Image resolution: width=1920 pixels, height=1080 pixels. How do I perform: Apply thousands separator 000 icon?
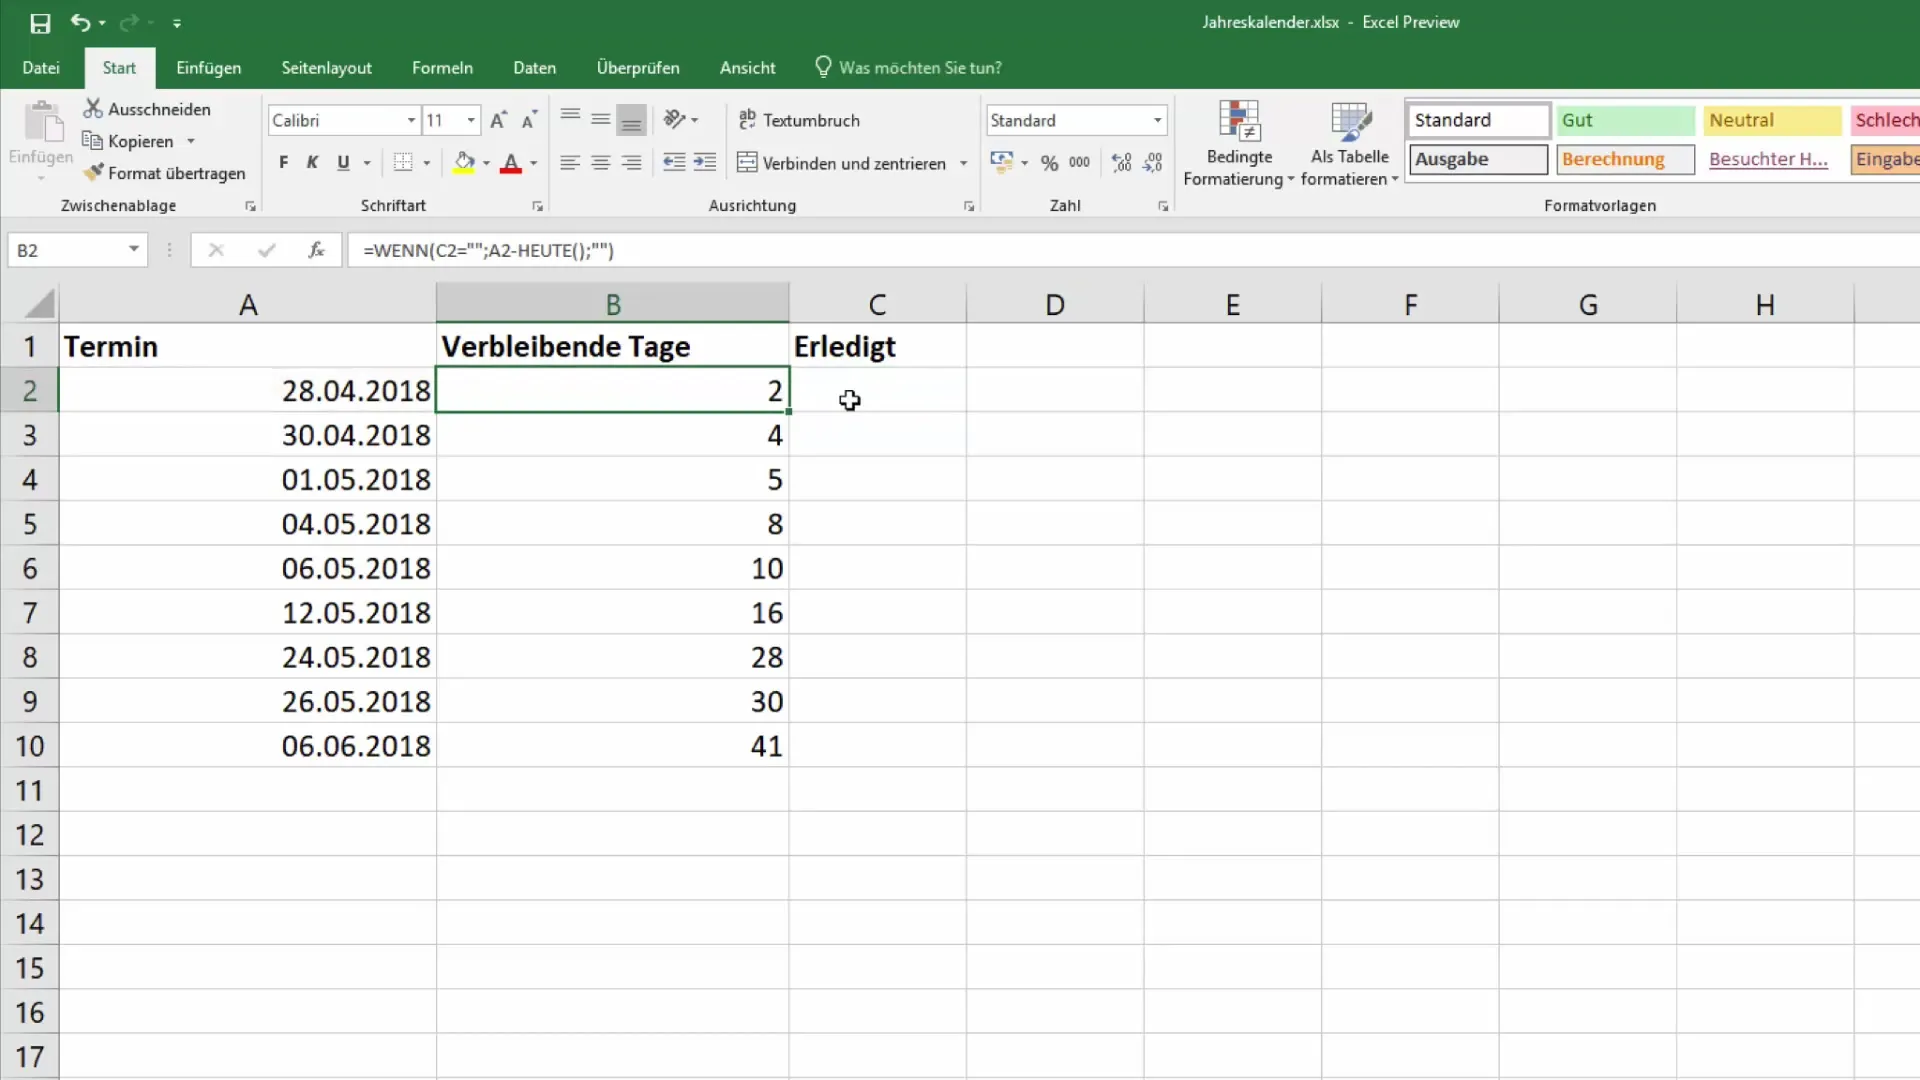(1080, 163)
